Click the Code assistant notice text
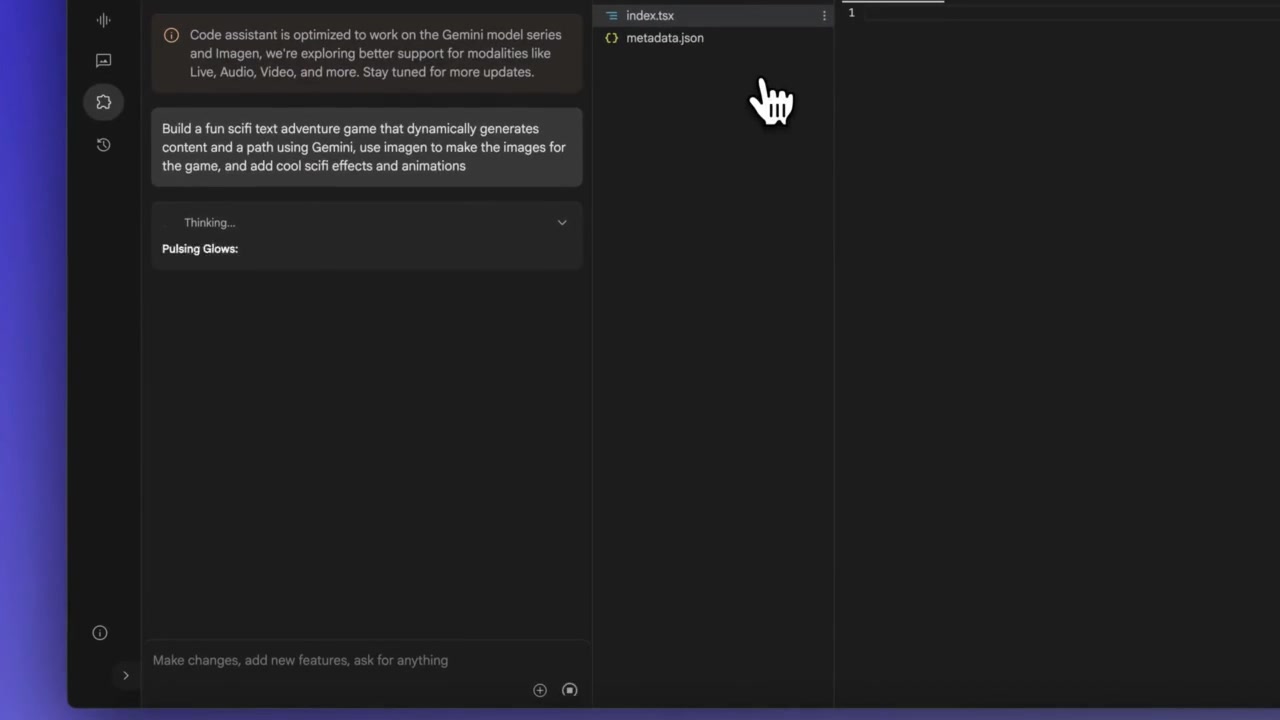The width and height of the screenshot is (1280, 720). pos(376,53)
